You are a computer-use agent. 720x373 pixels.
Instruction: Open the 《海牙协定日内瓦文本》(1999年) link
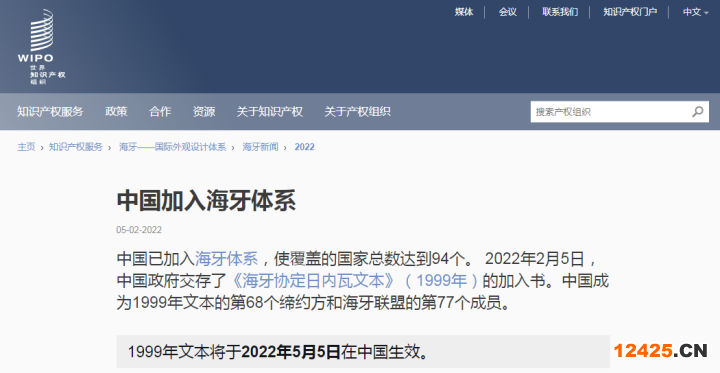354,281
